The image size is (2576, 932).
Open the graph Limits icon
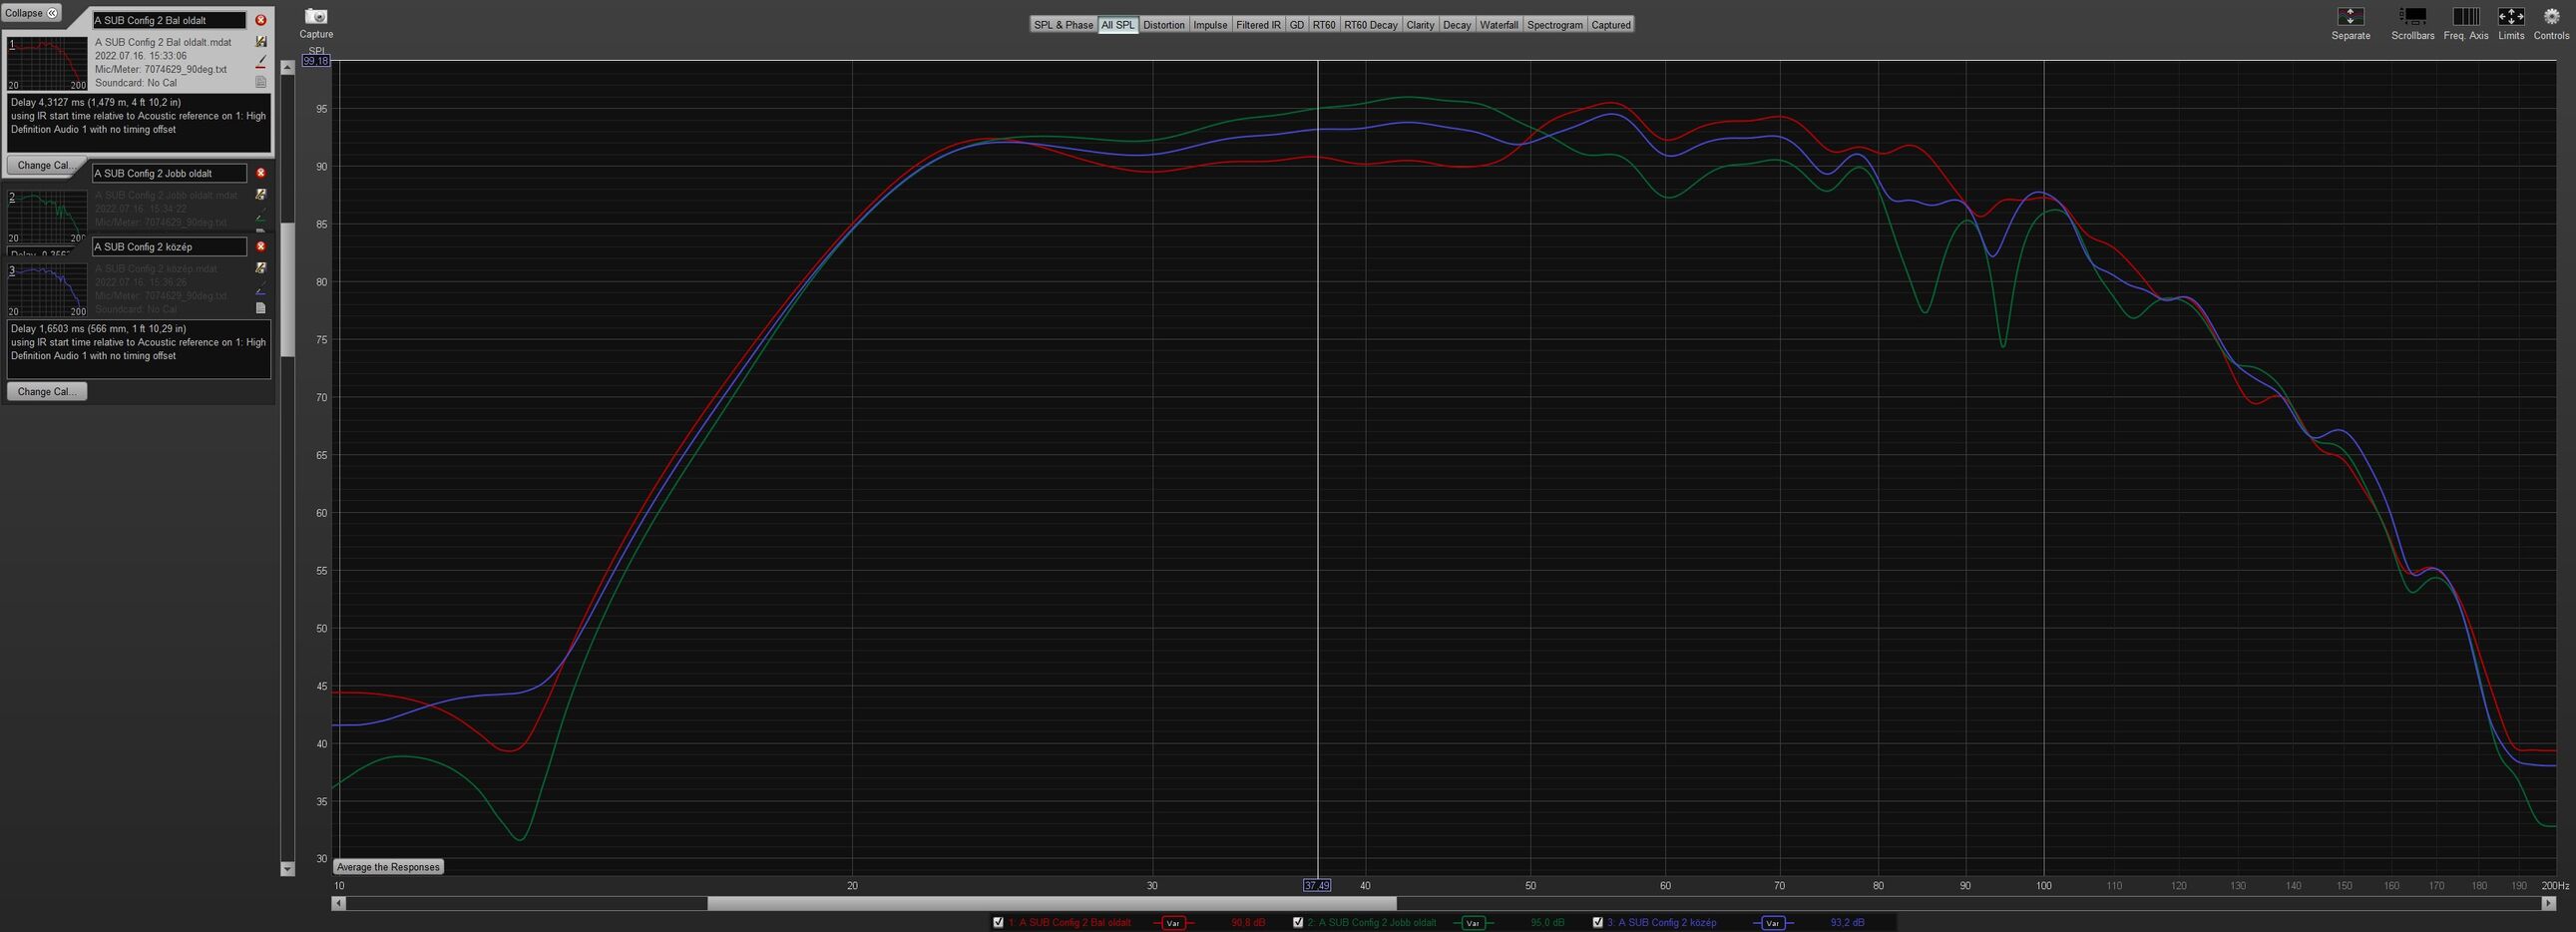point(2511,16)
